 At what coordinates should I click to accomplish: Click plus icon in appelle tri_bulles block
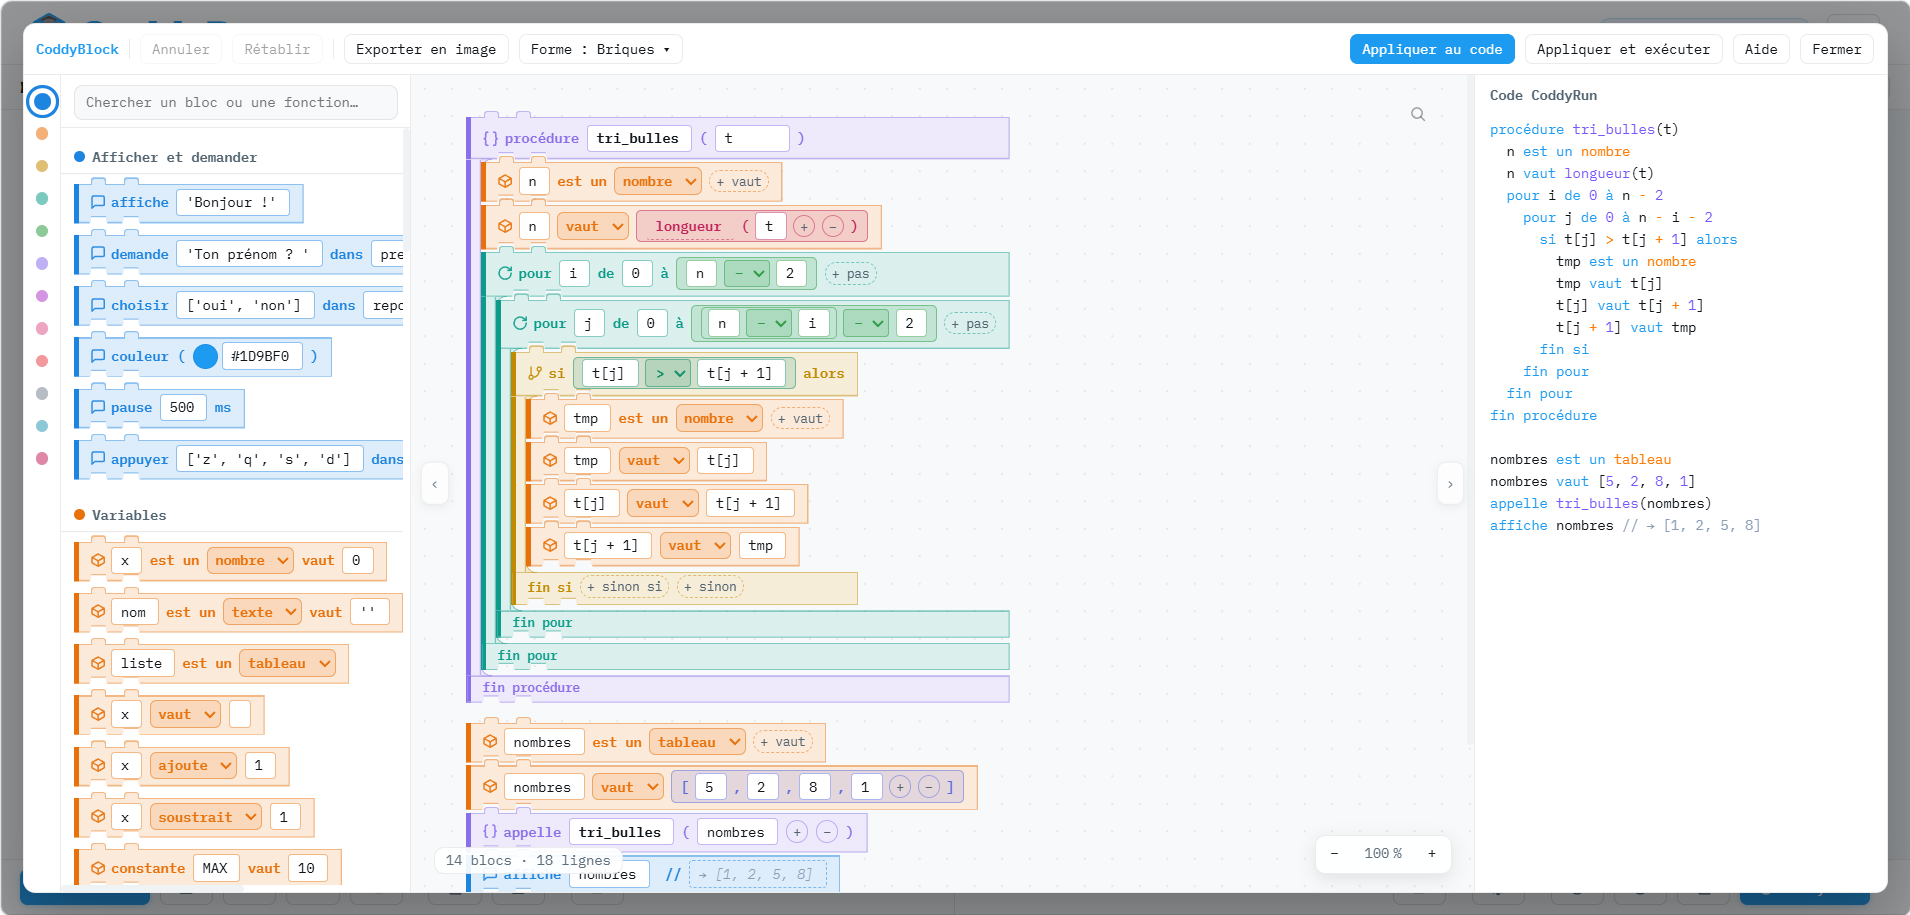coord(797,832)
